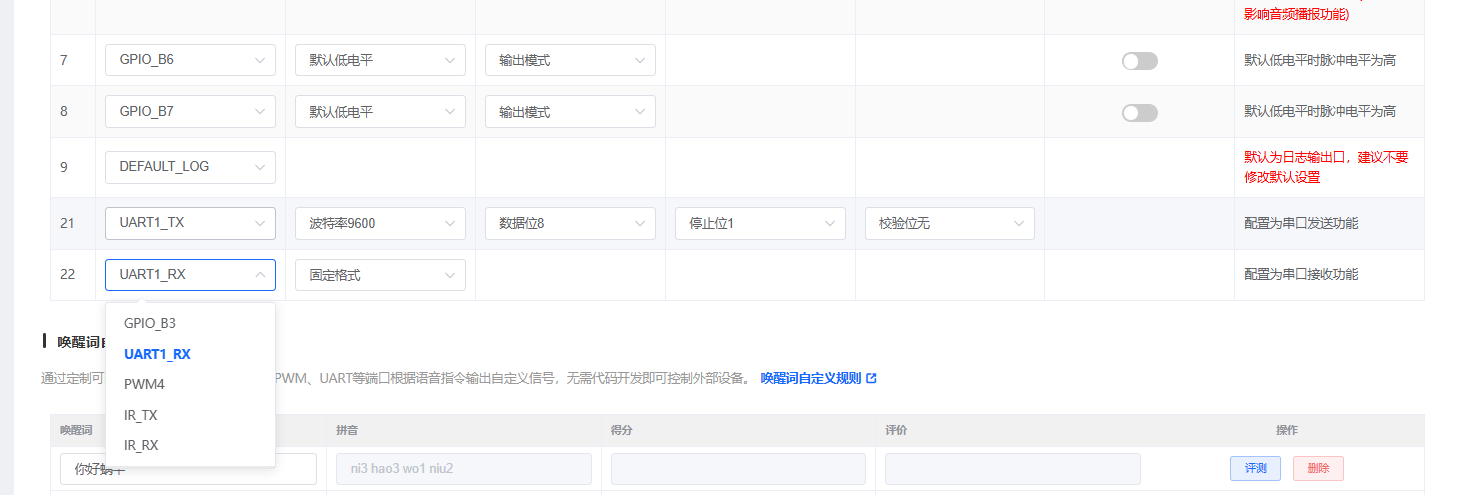Open the 波特率9600 baud rate dropdown

click(x=380, y=223)
